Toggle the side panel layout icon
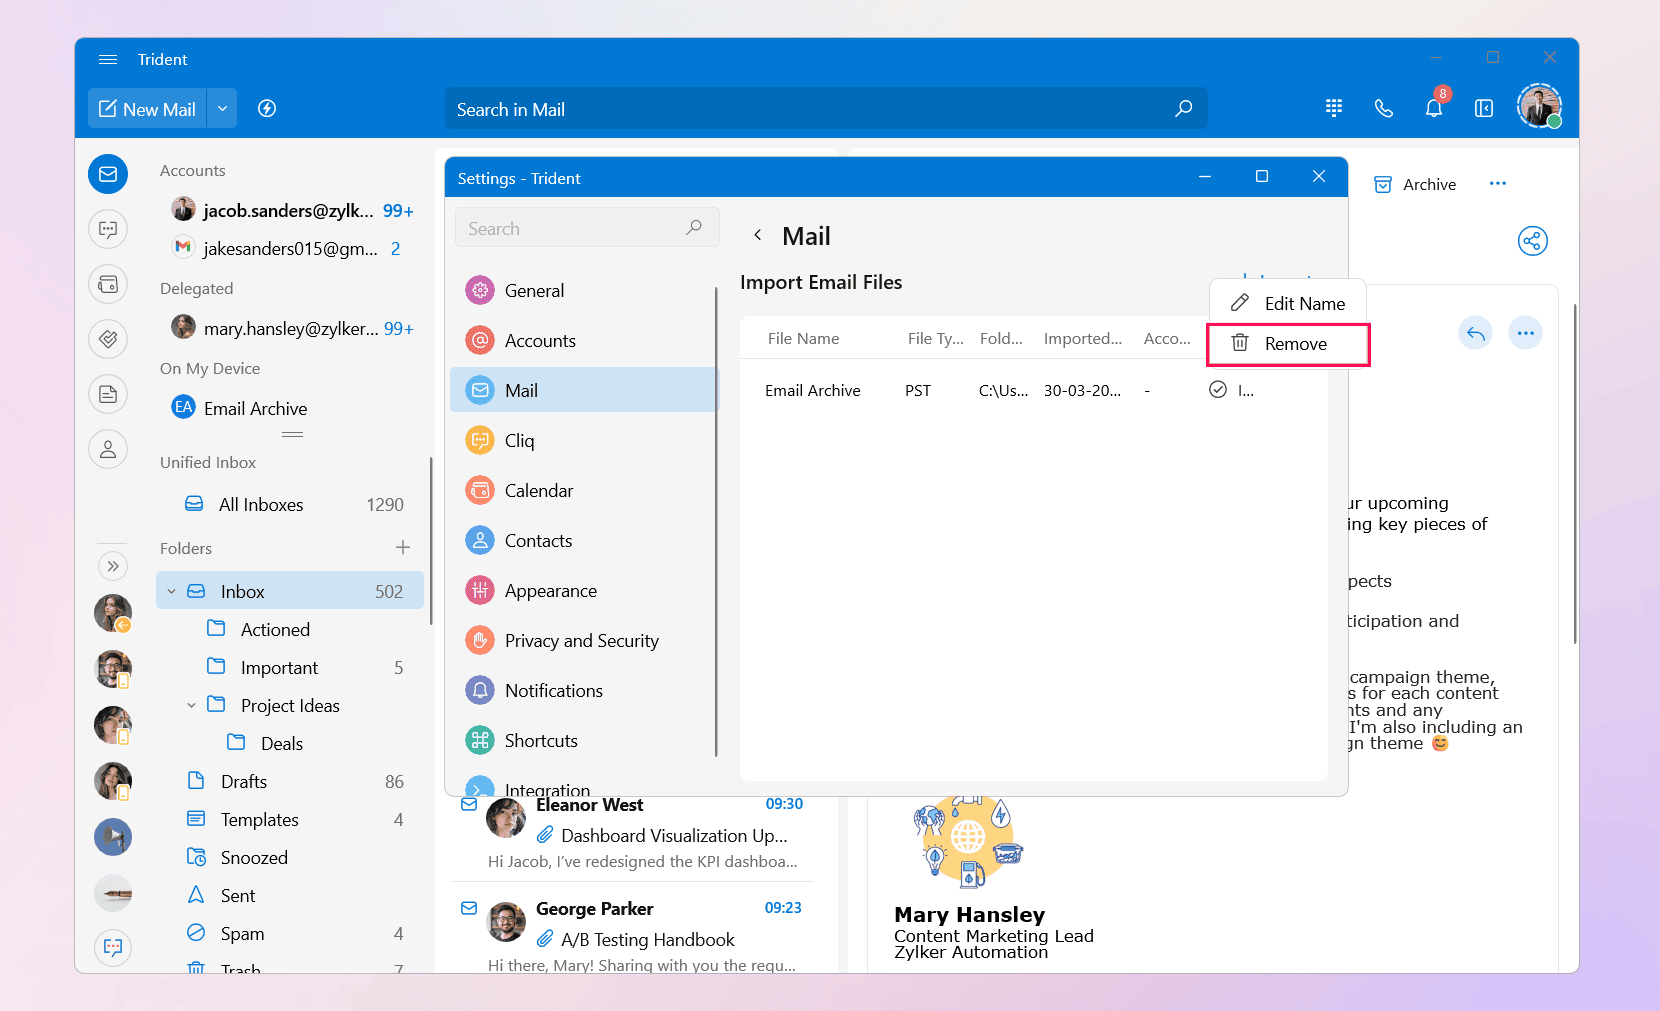Viewport: 1660px width, 1011px height. (1484, 109)
